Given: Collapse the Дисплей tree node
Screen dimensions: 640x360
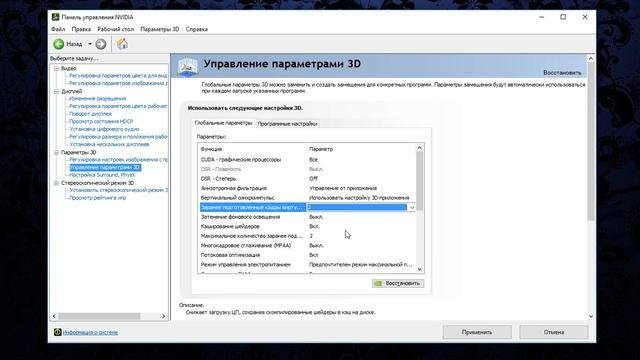Looking at the screenshot, I should 56,91.
